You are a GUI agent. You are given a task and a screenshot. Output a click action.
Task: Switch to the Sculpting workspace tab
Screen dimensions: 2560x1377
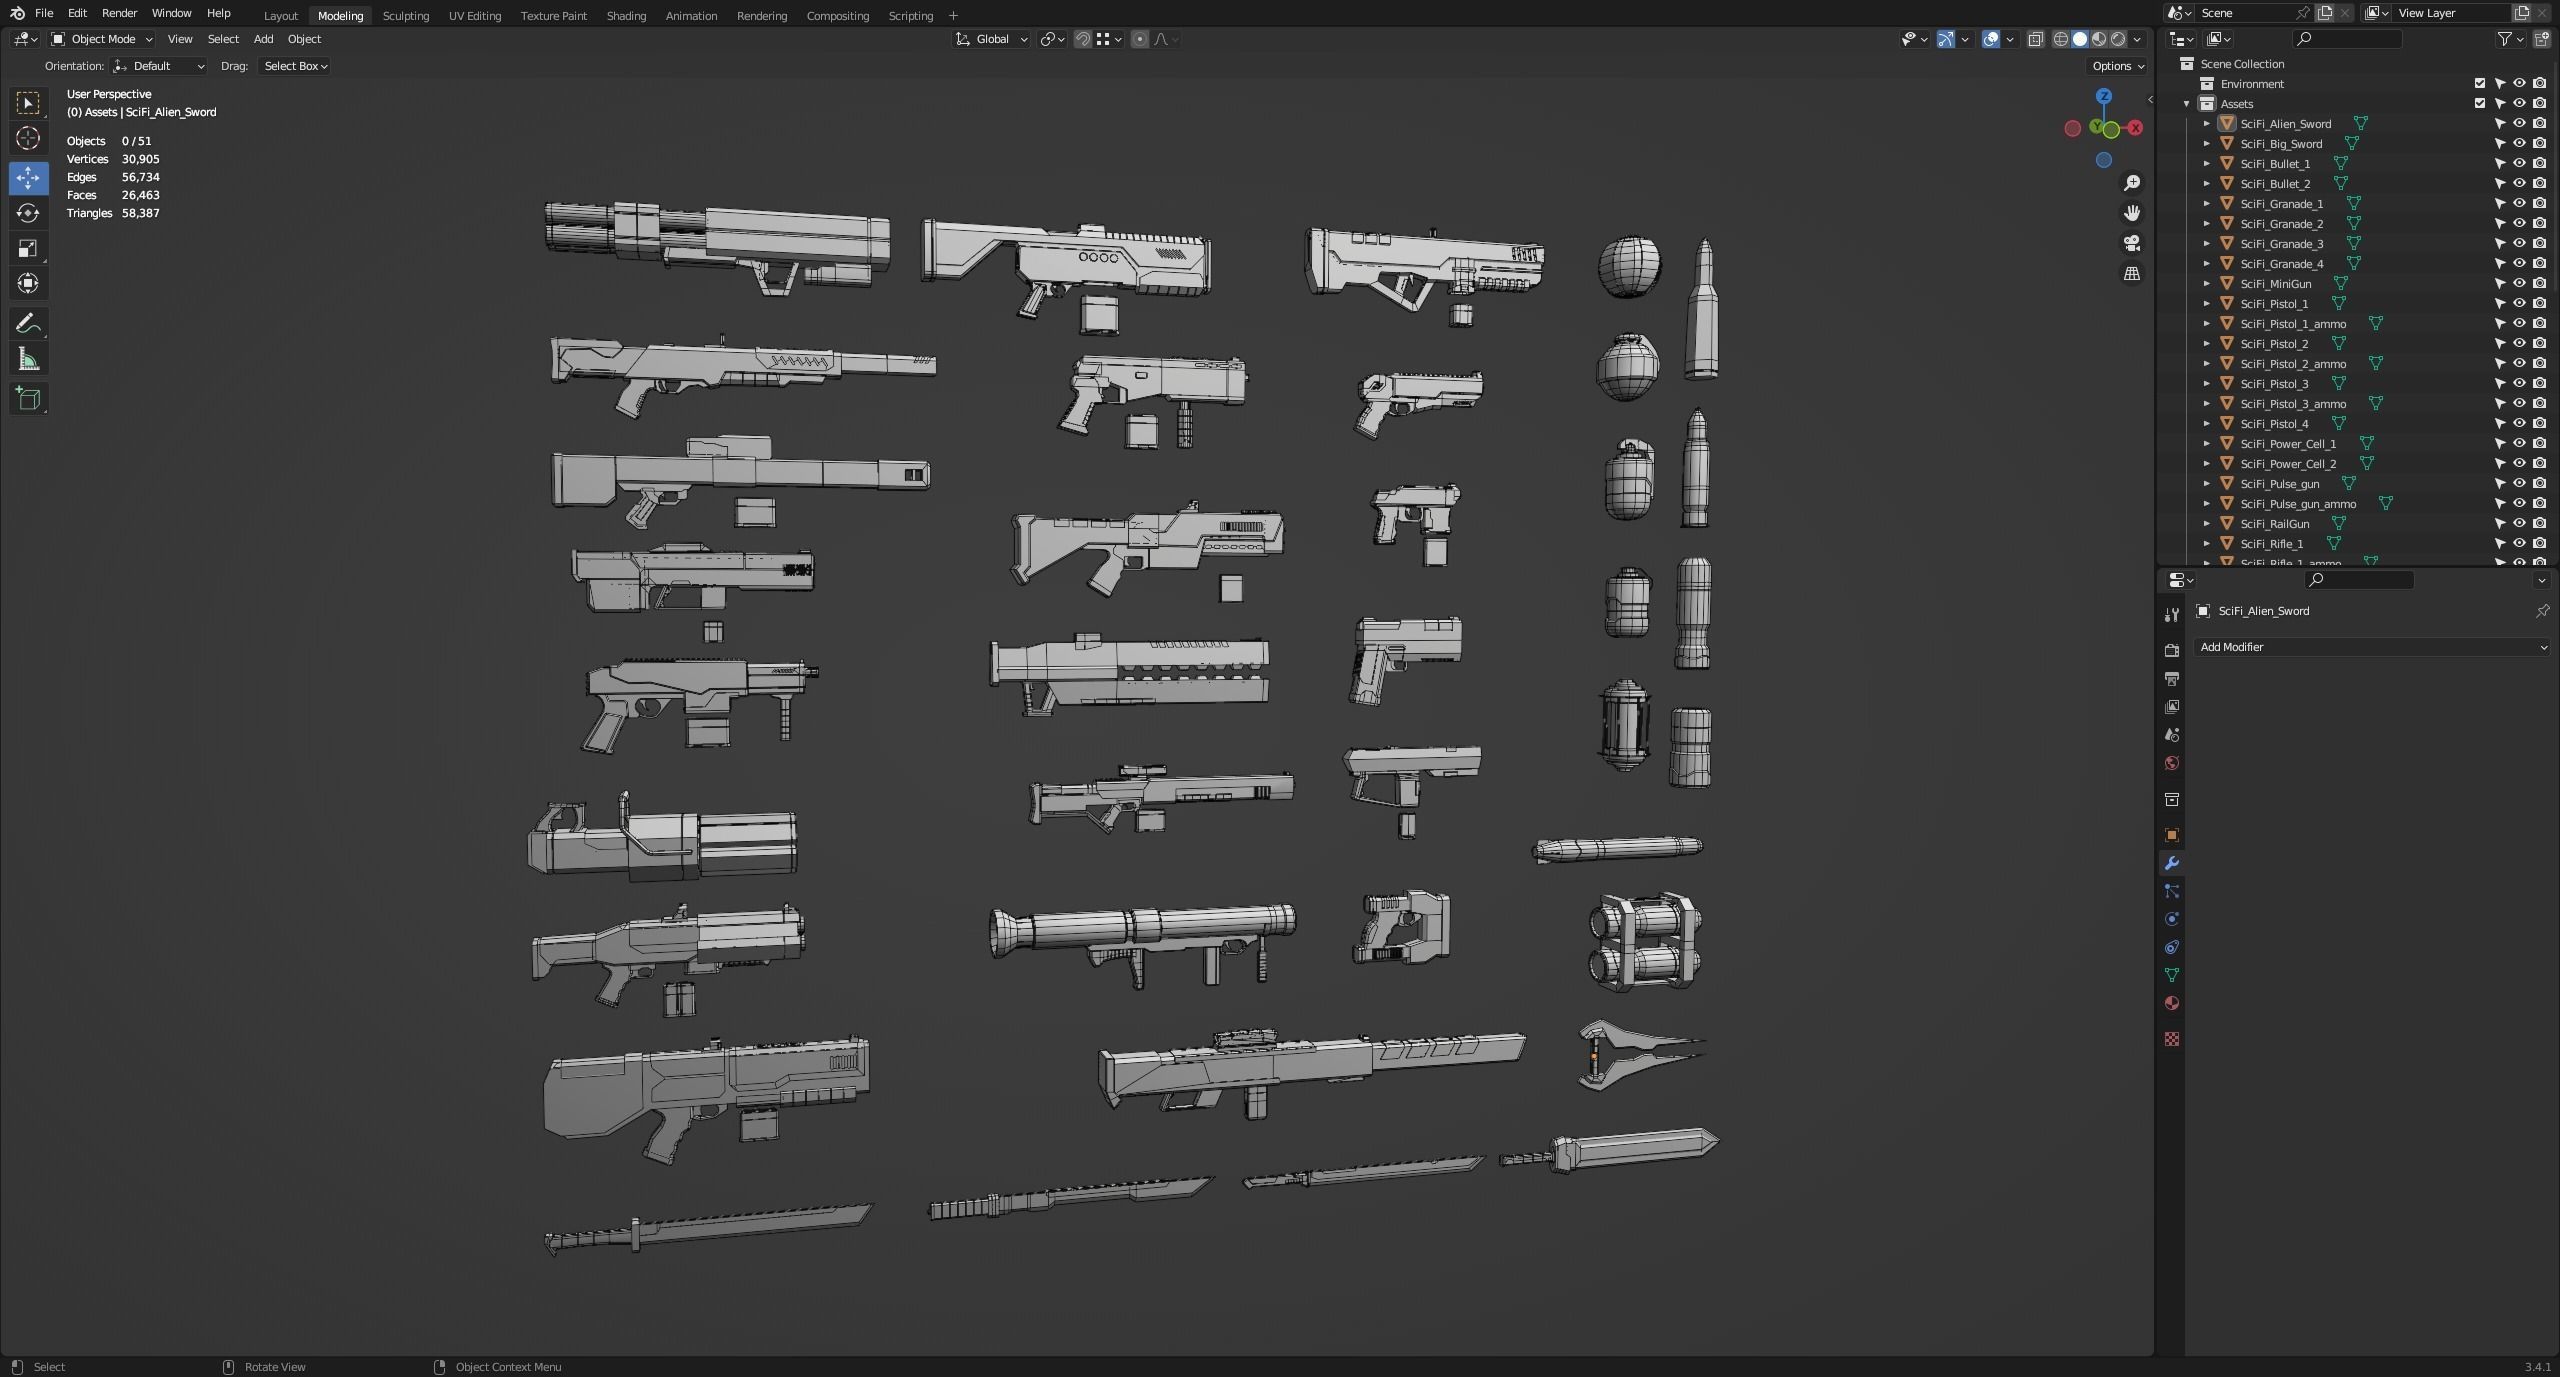(405, 16)
